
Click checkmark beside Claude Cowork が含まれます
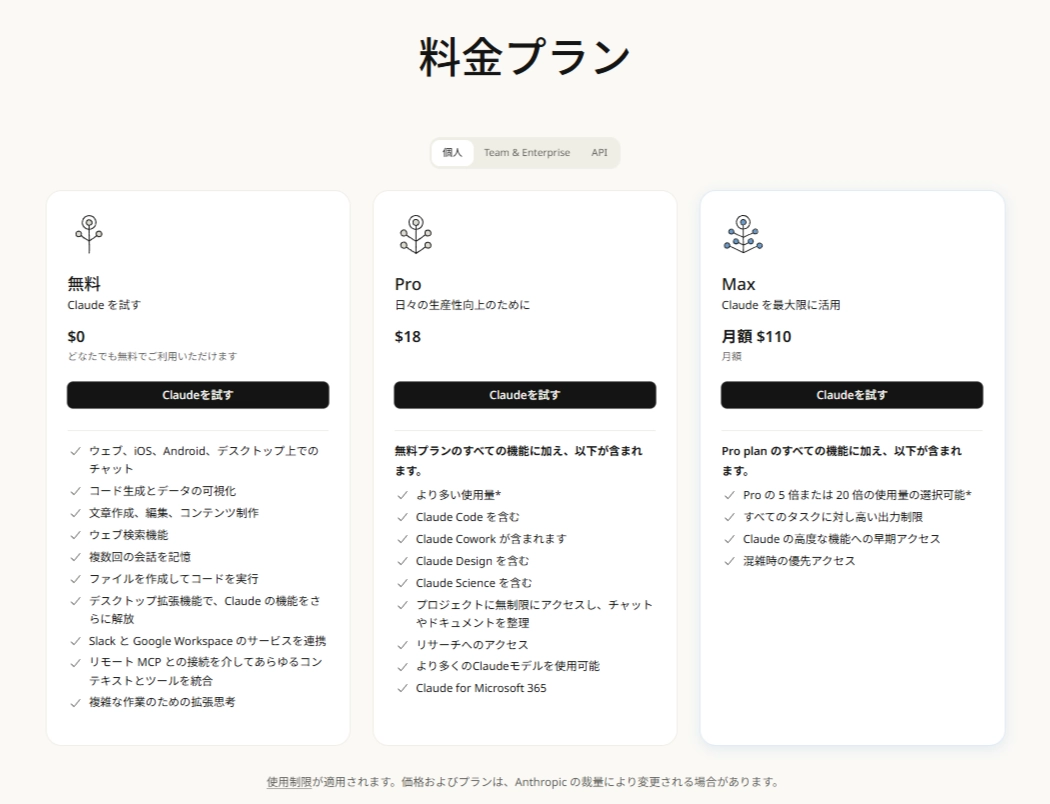pos(402,540)
